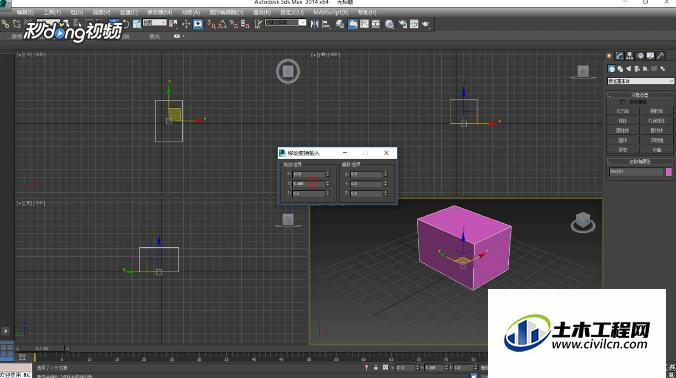
Task: Toggle the 3D Snaps button
Action: (x=211, y=24)
